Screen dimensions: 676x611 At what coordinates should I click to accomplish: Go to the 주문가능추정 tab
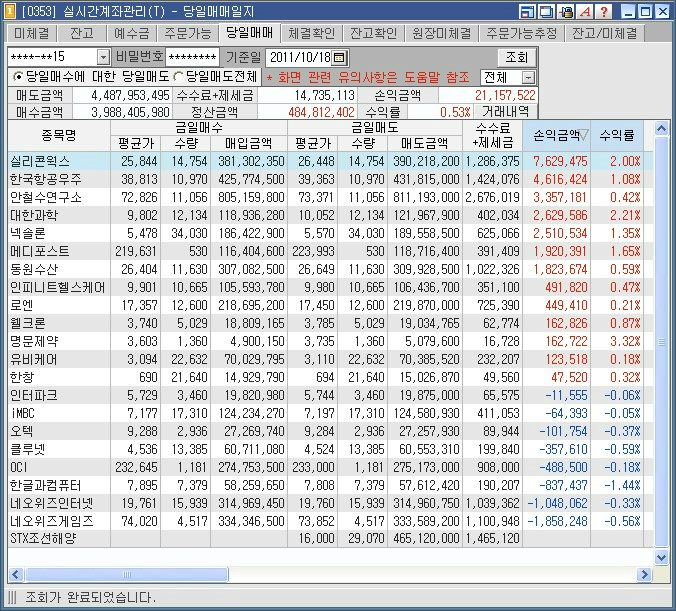pyautogui.click(x=521, y=34)
